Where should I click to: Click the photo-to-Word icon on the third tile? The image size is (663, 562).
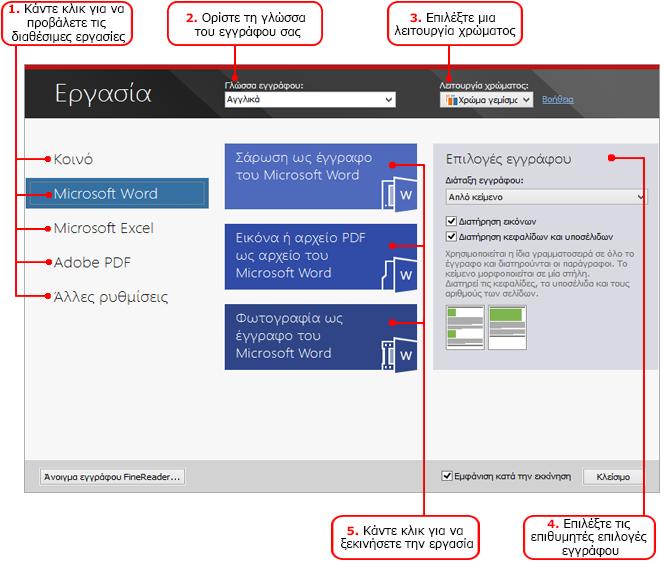399,355
